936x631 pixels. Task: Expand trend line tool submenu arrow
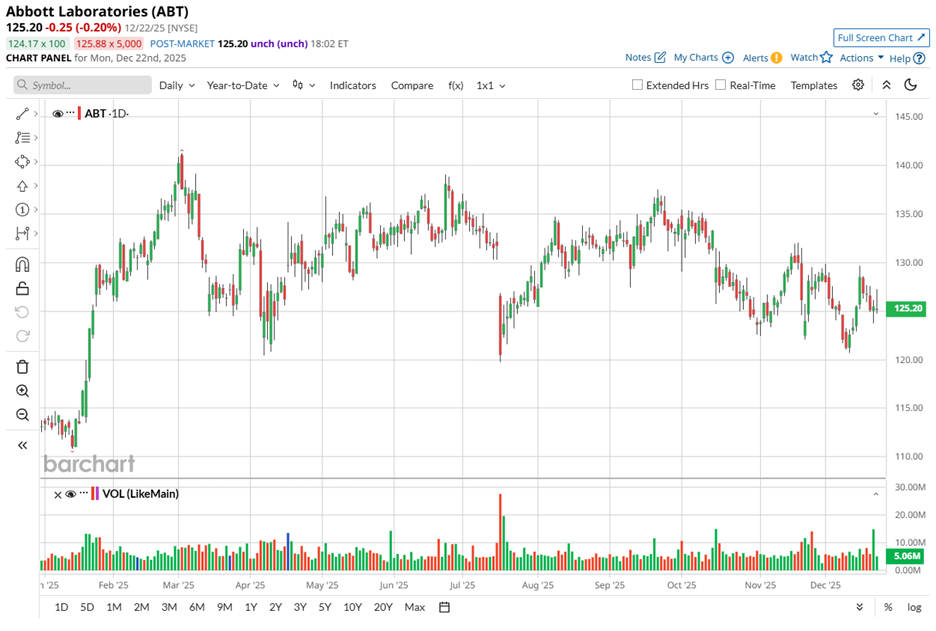click(x=36, y=113)
